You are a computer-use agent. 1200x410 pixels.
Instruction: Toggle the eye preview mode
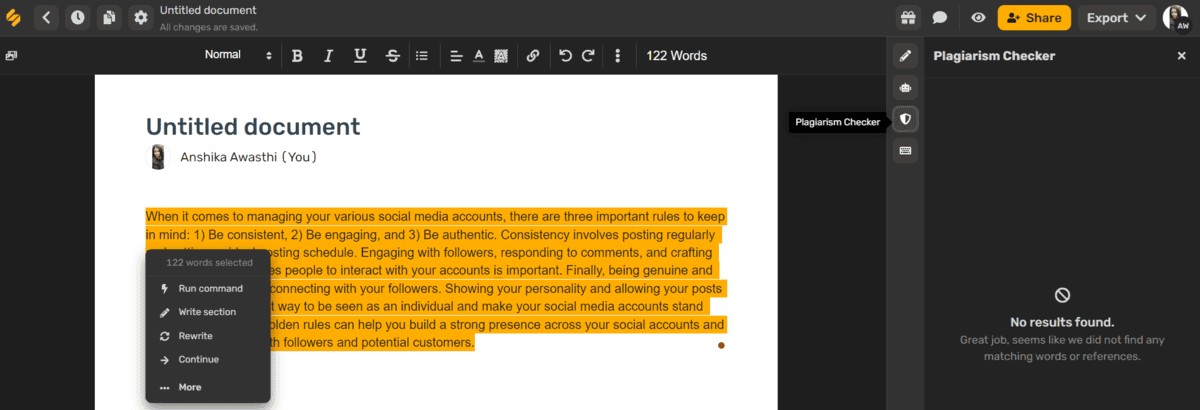(x=978, y=18)
